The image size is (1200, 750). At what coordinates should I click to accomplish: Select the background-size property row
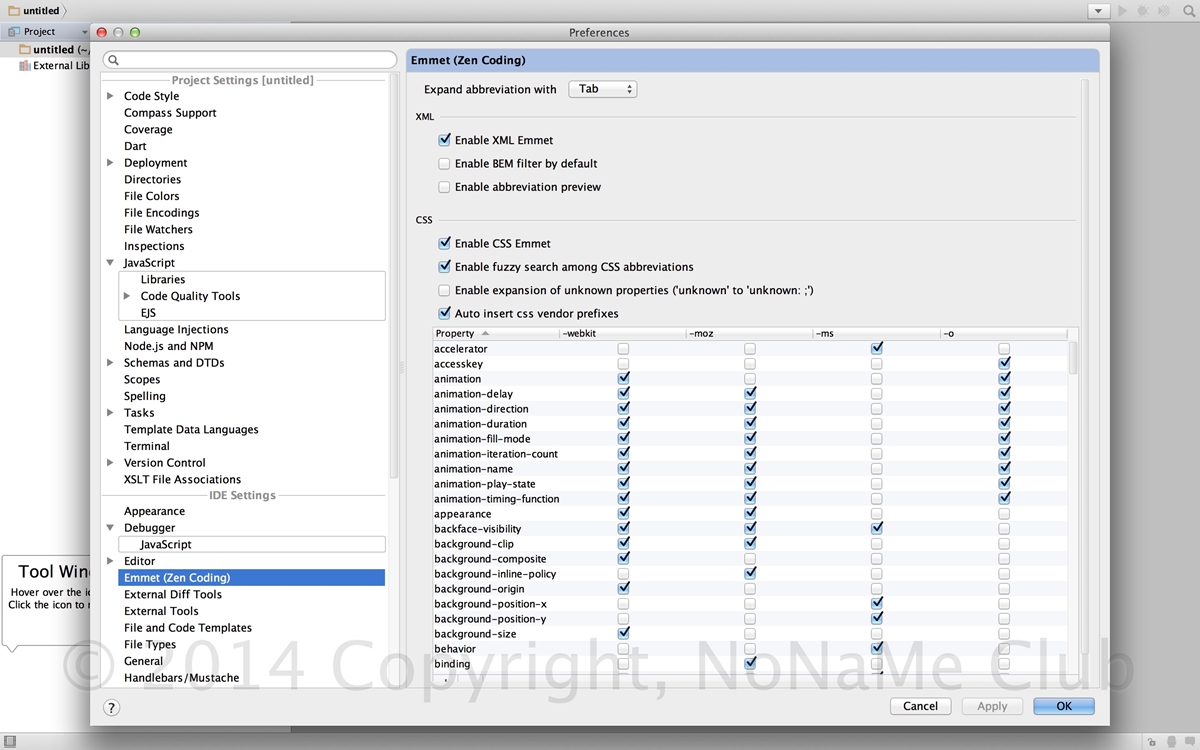coord(749,633)
